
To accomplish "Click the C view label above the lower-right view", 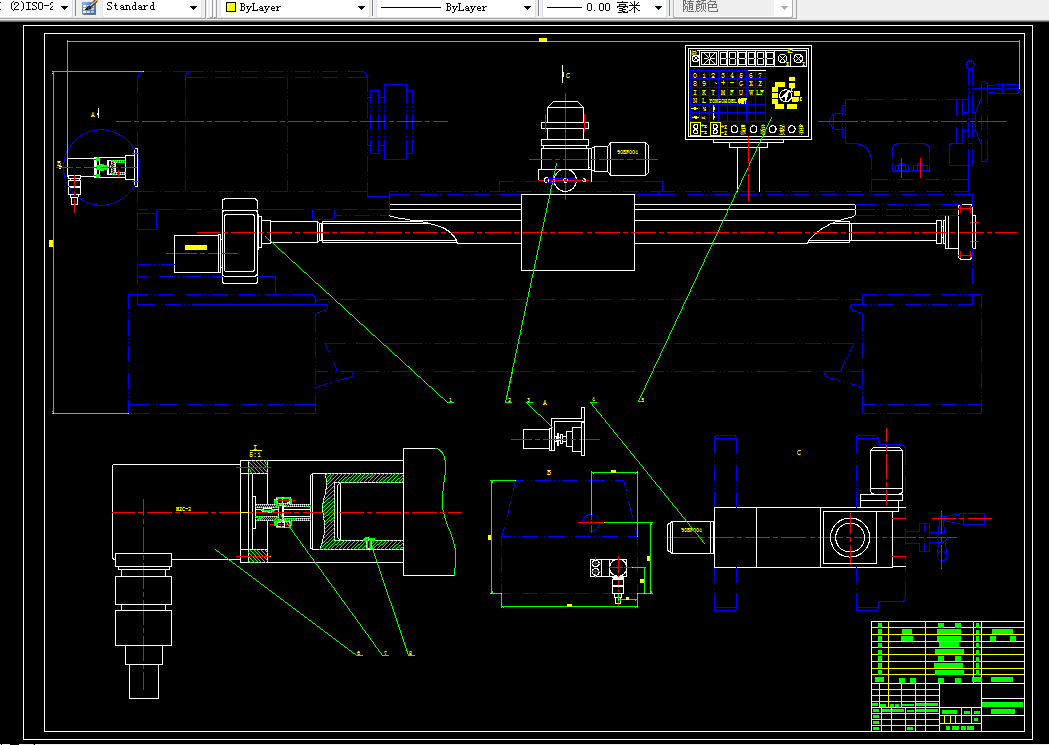I will pos(799,453).
